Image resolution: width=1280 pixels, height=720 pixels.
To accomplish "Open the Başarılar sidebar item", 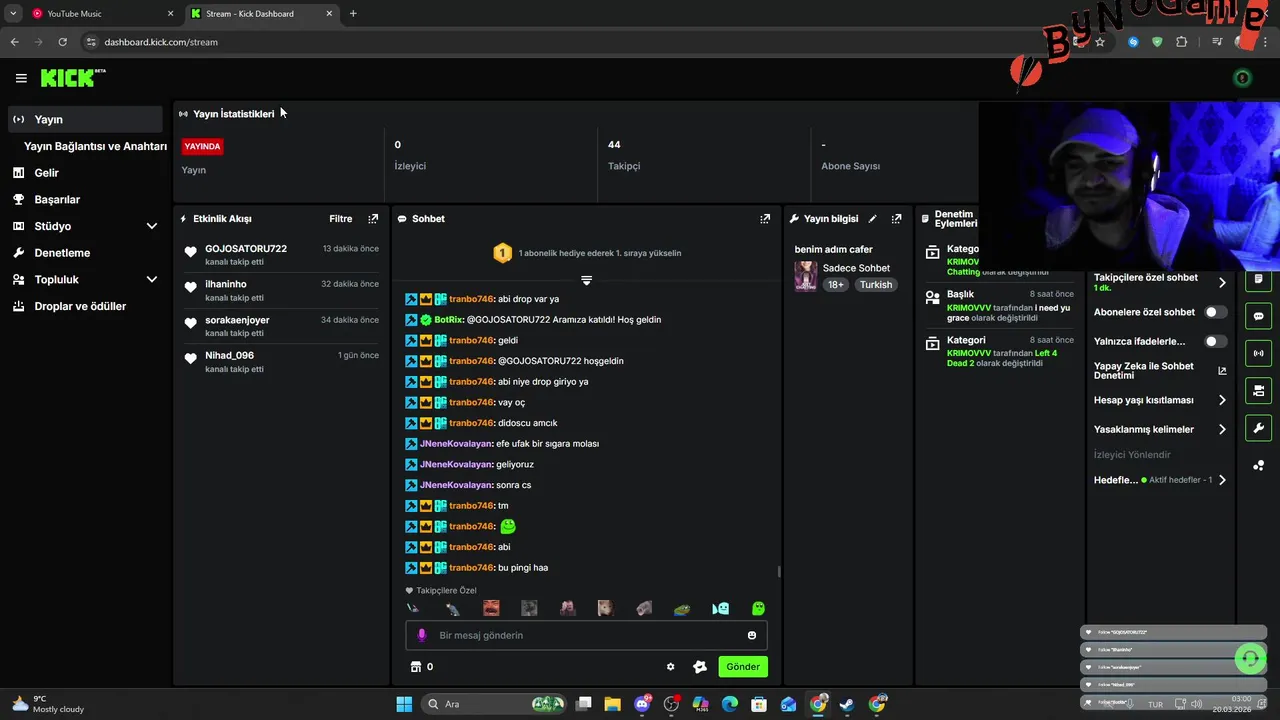I will tap(86, 200).
